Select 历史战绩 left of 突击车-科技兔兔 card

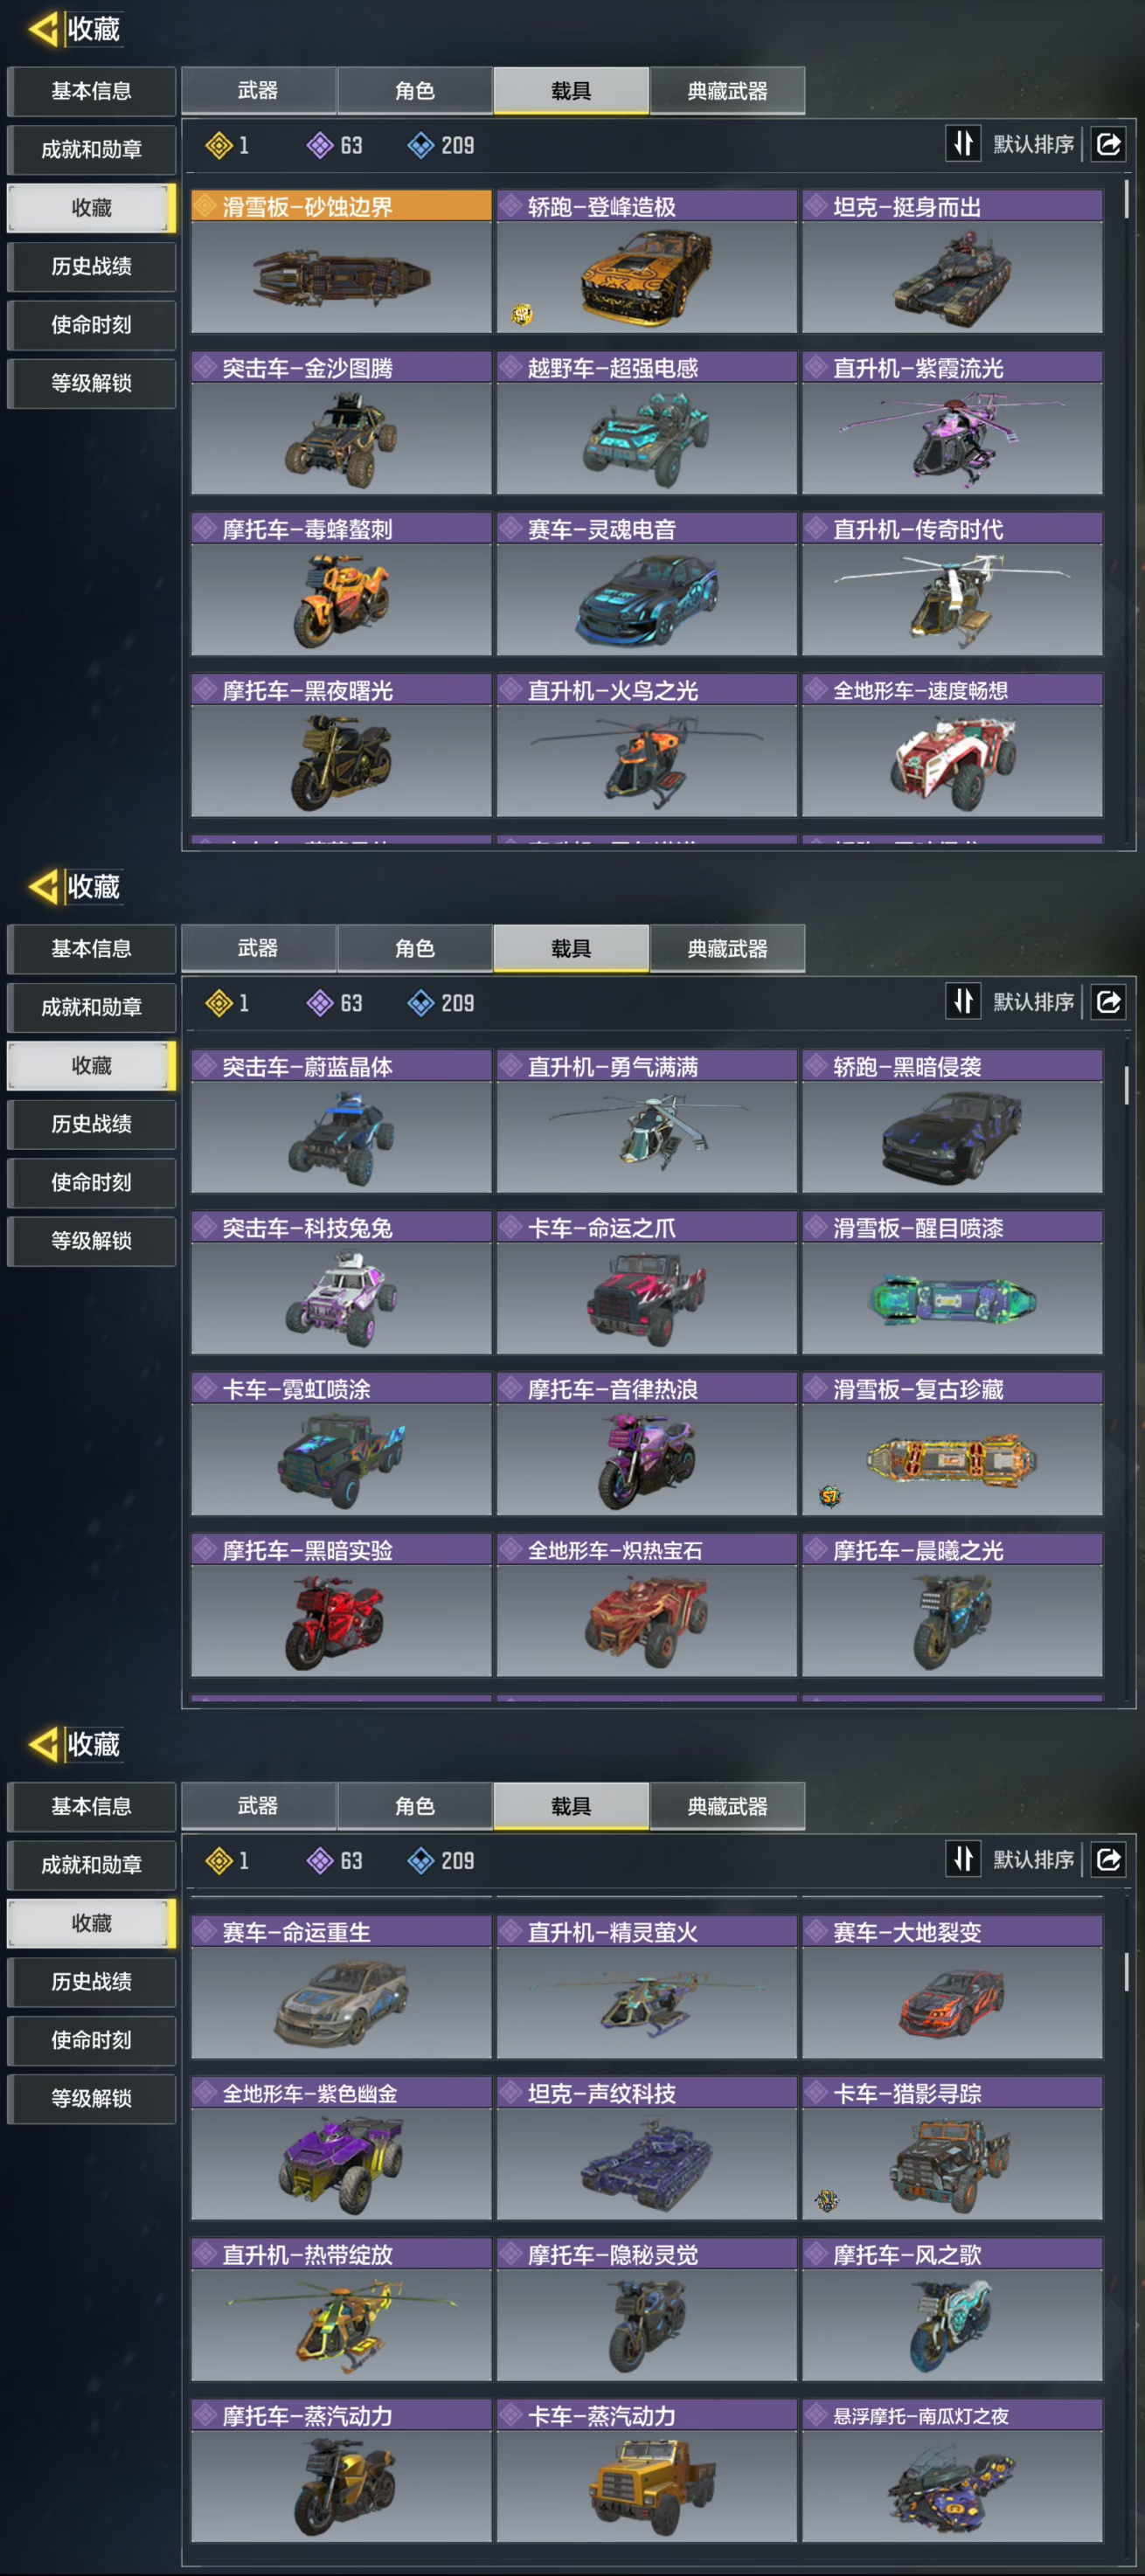(91, 1124)
